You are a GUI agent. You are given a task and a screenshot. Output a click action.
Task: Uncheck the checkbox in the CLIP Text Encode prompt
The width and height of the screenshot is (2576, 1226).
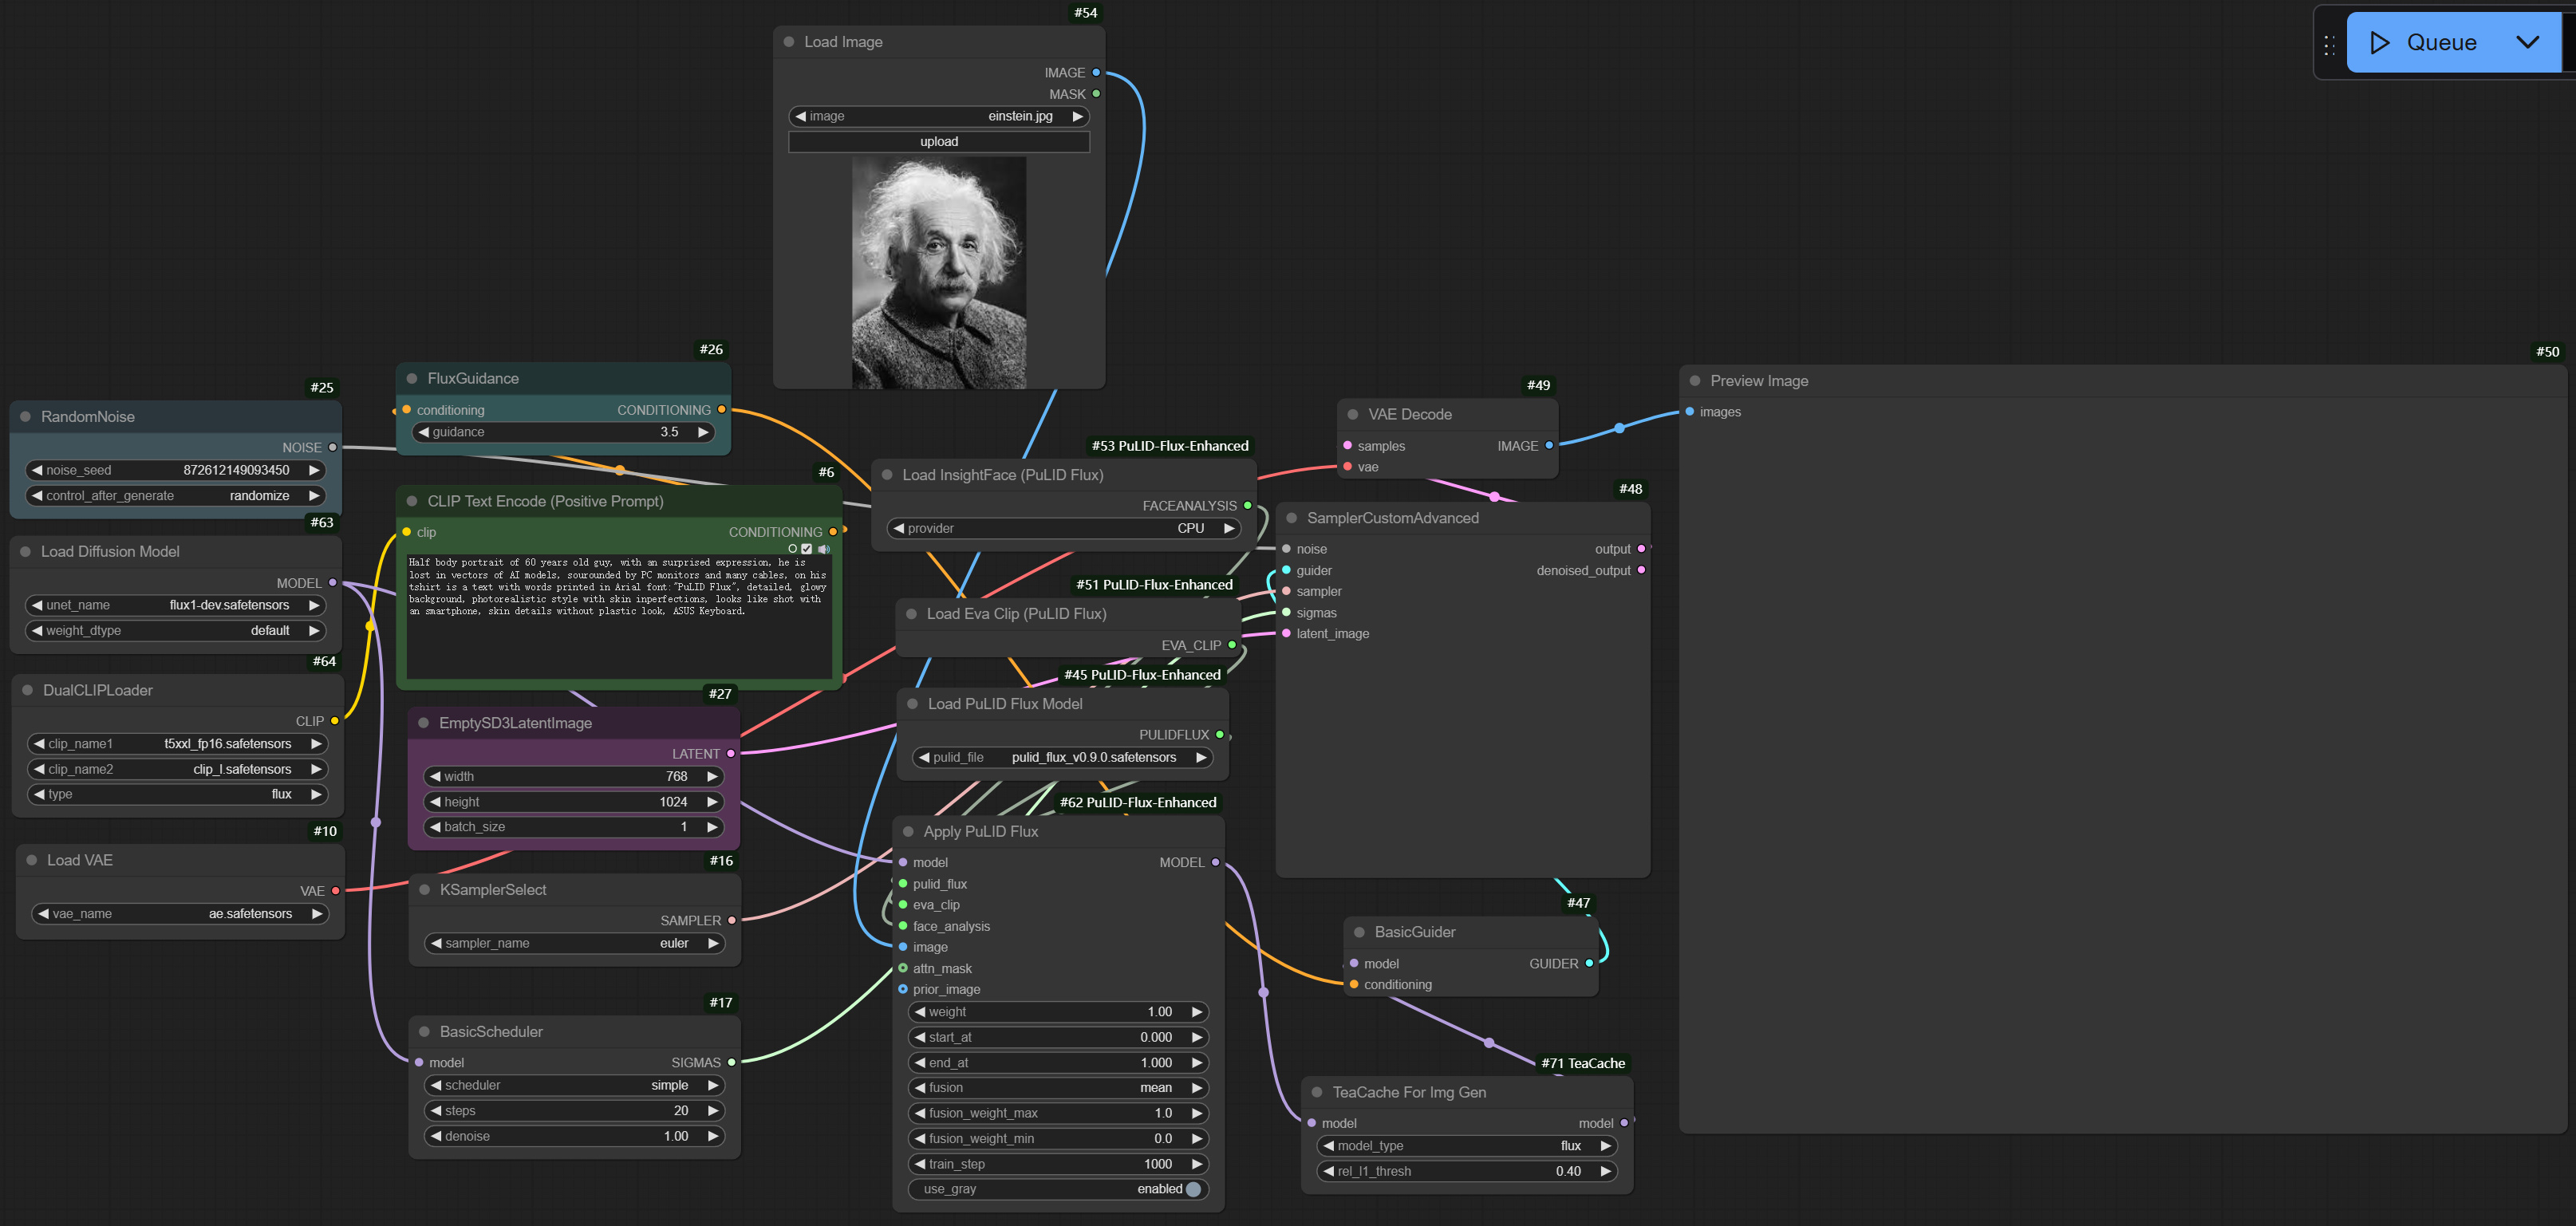tap(807, 549)
